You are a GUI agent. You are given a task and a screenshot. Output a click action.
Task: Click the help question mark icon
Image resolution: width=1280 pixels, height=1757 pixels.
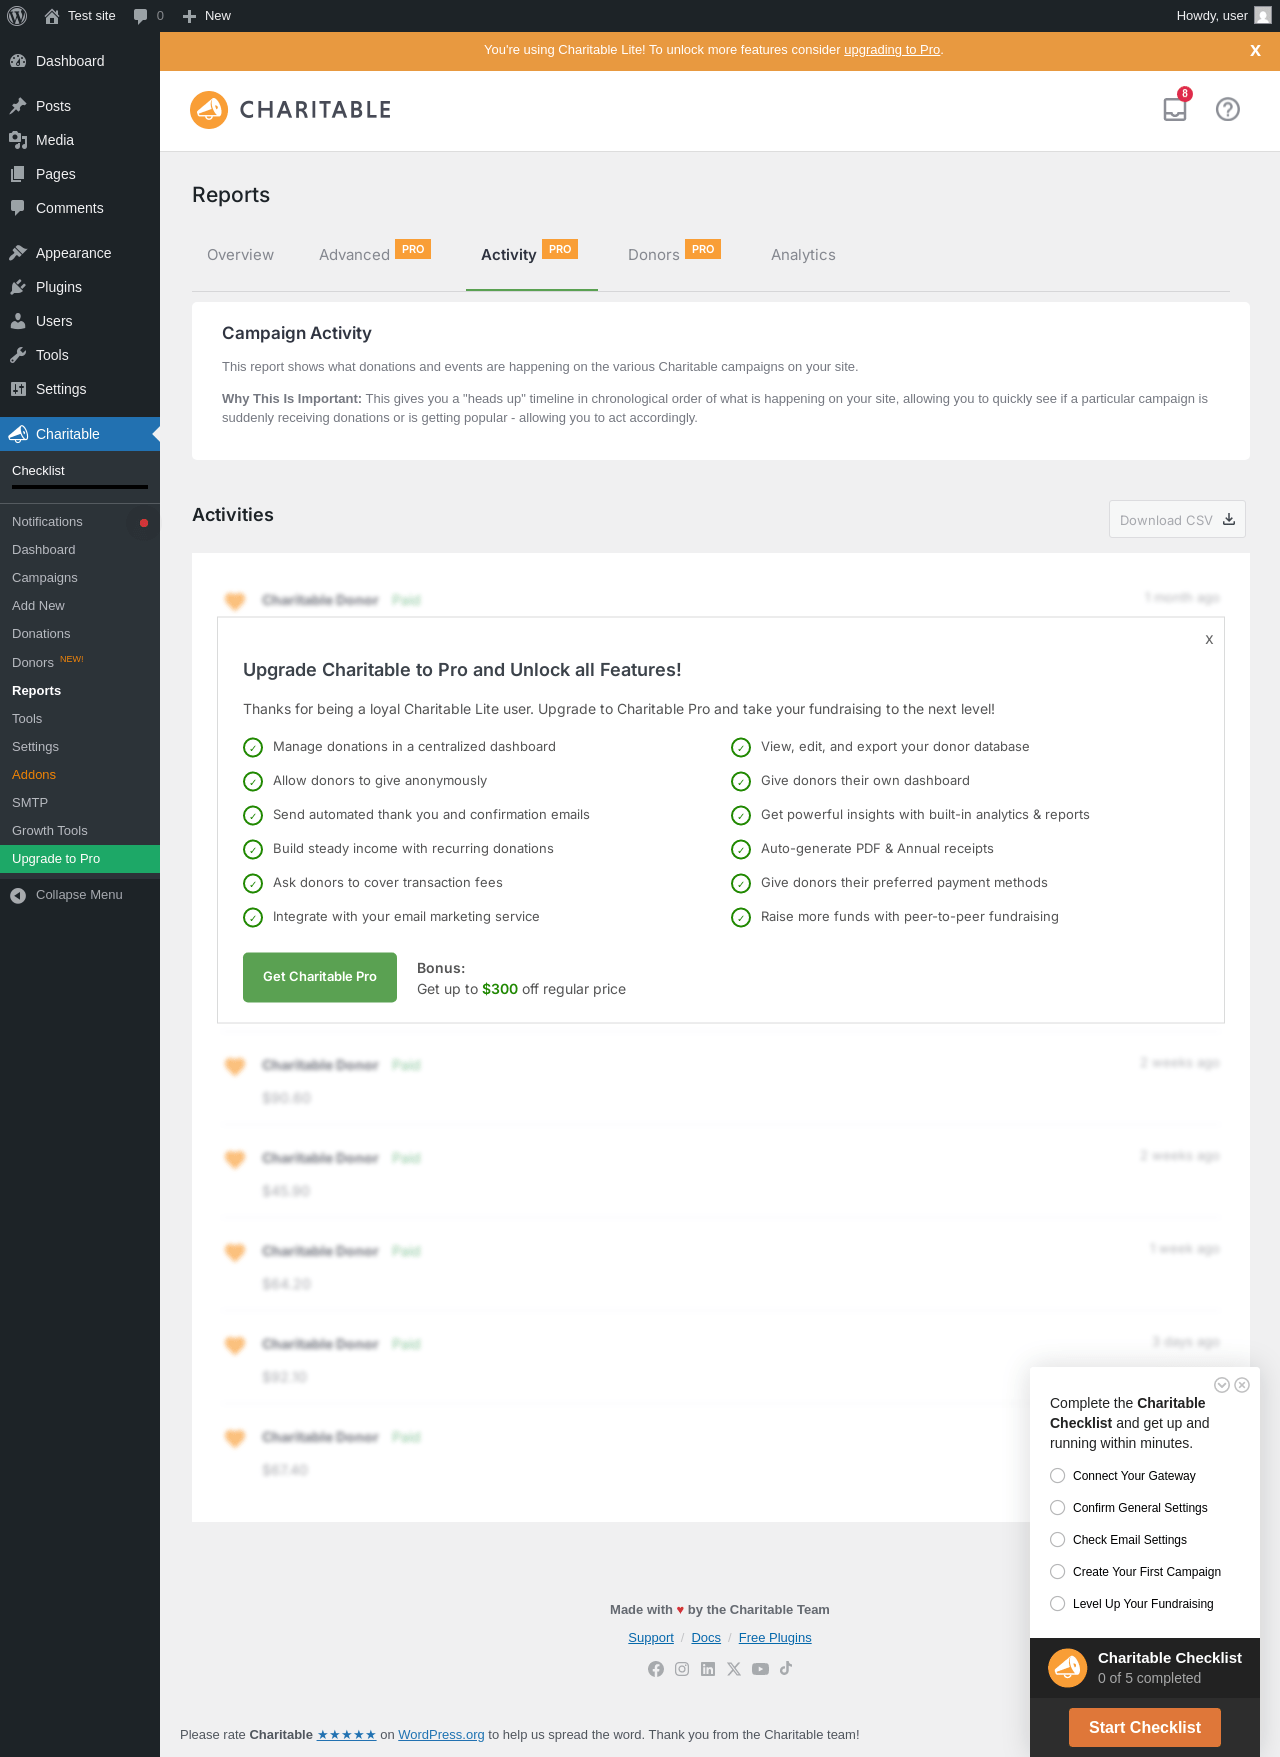1228,109
